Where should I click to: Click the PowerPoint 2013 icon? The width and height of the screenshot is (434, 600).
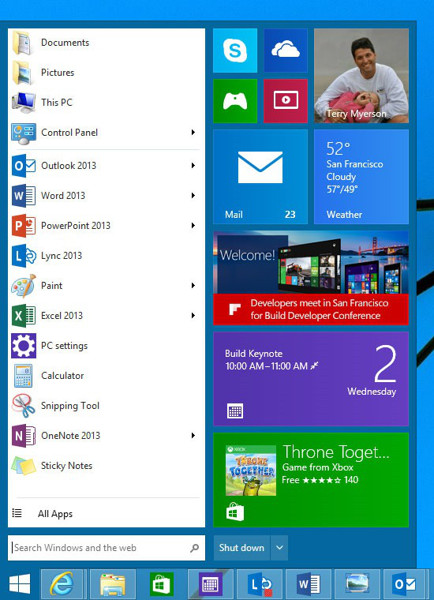tap(23, 226)
